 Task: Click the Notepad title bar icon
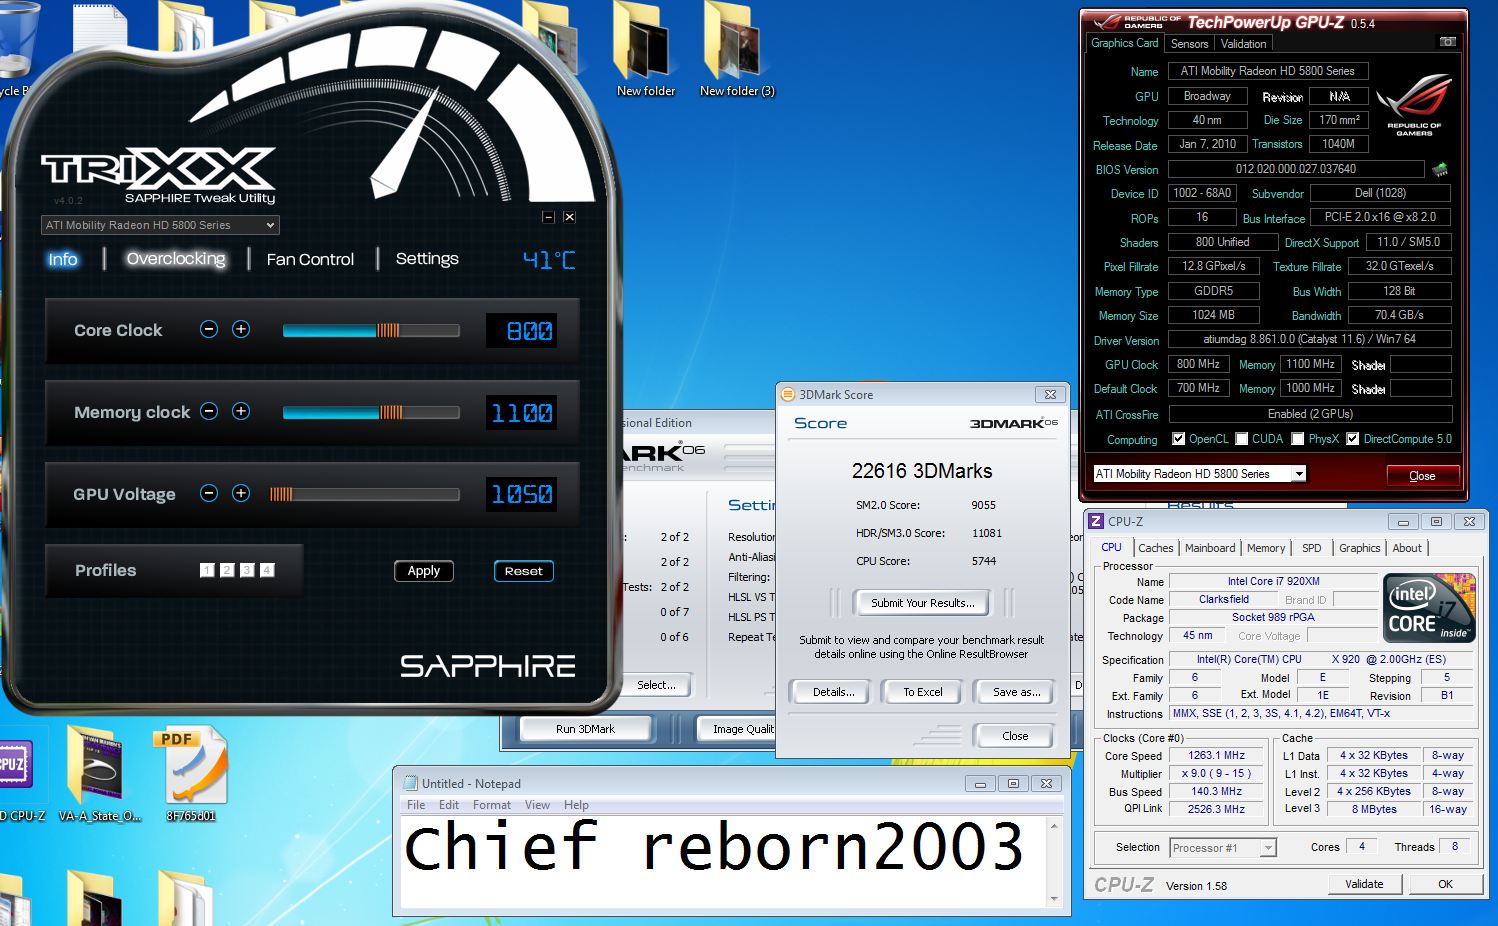(x=410, y=783)
